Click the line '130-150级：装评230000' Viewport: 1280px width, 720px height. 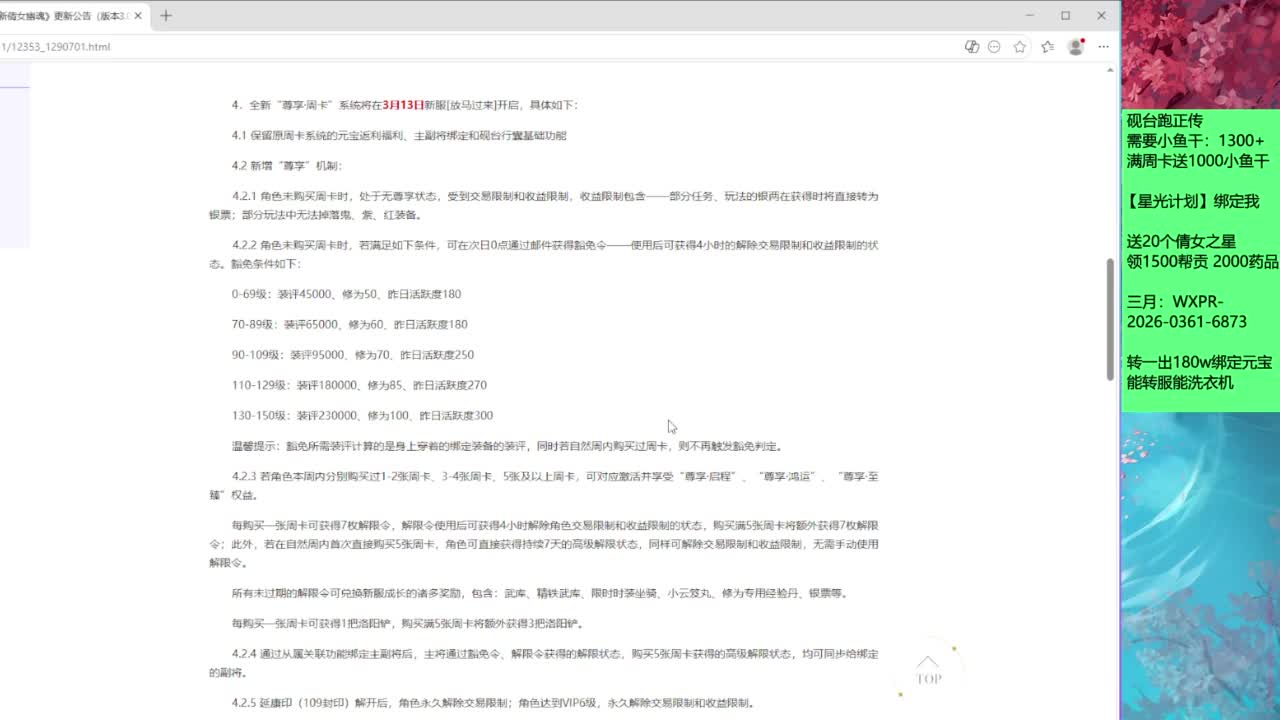(x=362, y=415)
